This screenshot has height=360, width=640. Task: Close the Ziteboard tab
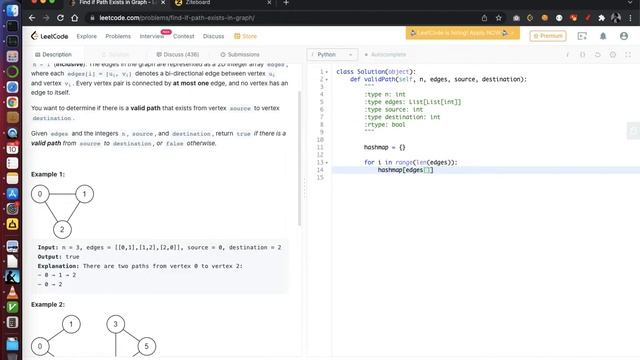pyautogui.click(x=269, y=3)
